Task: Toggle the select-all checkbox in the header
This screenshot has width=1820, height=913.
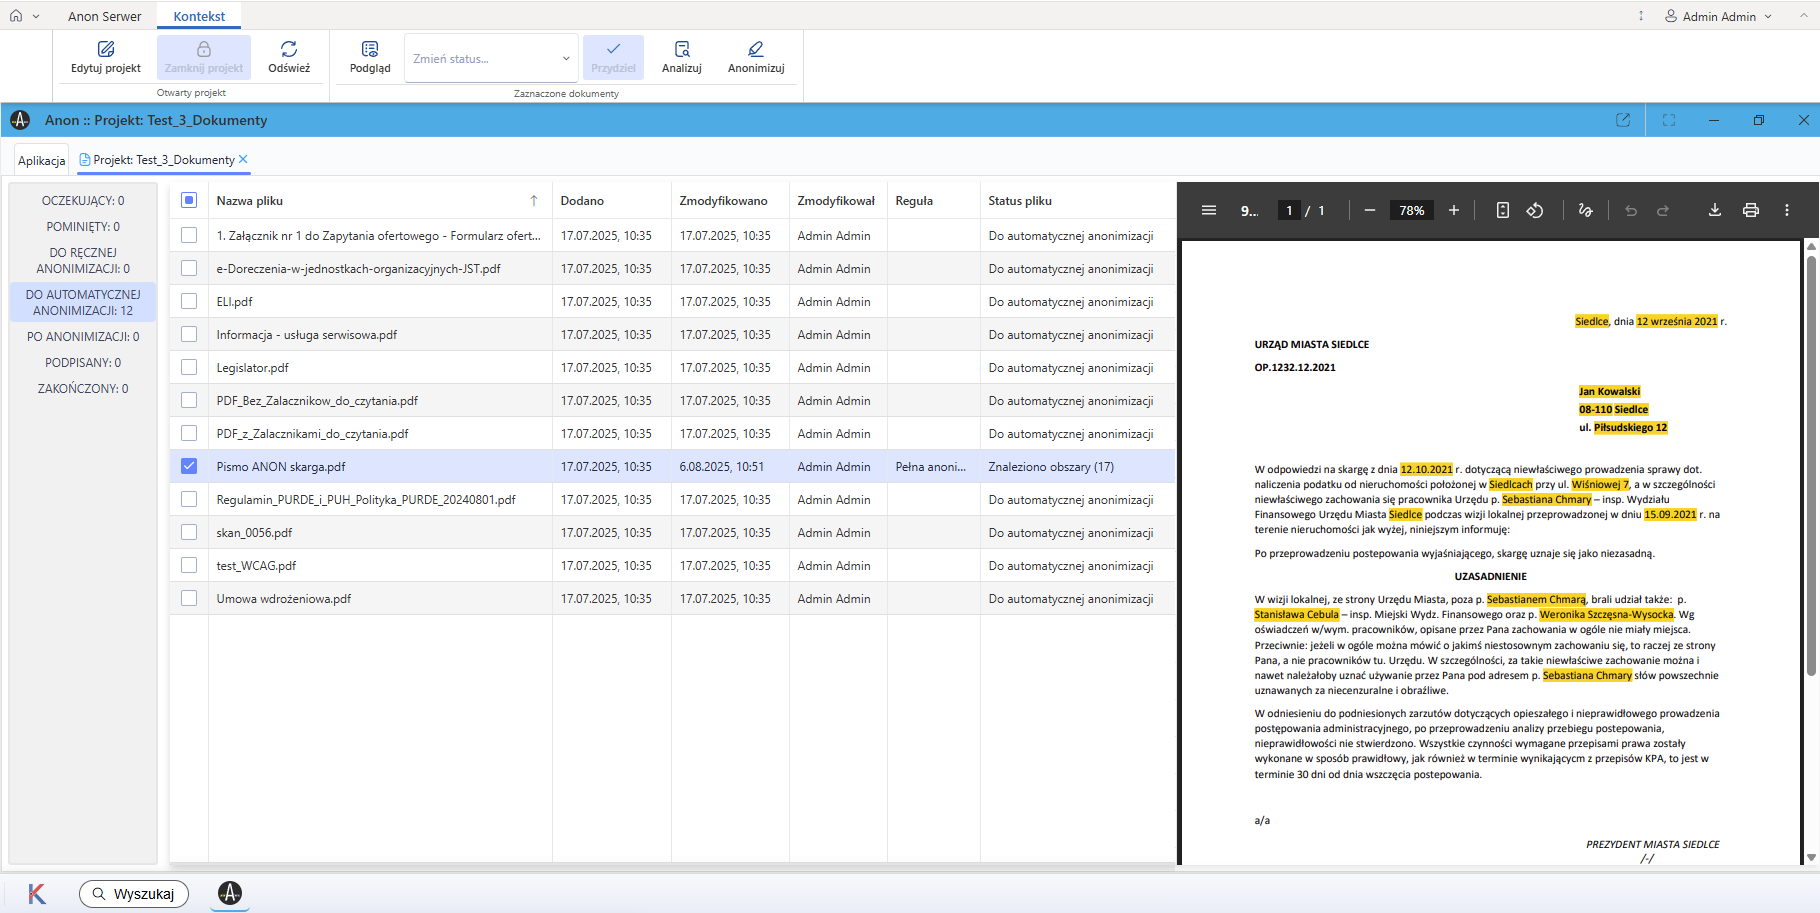Action: 189,200
